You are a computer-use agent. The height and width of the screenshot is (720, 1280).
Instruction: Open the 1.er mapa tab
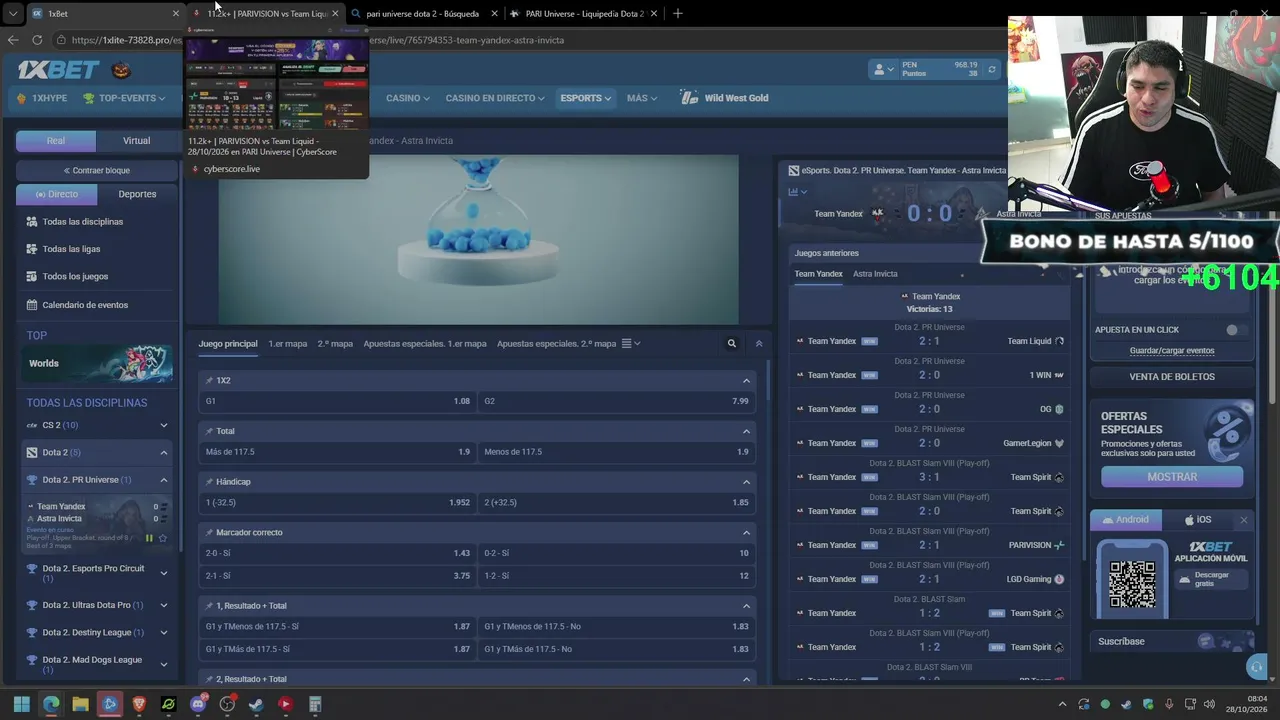point(287,344)
